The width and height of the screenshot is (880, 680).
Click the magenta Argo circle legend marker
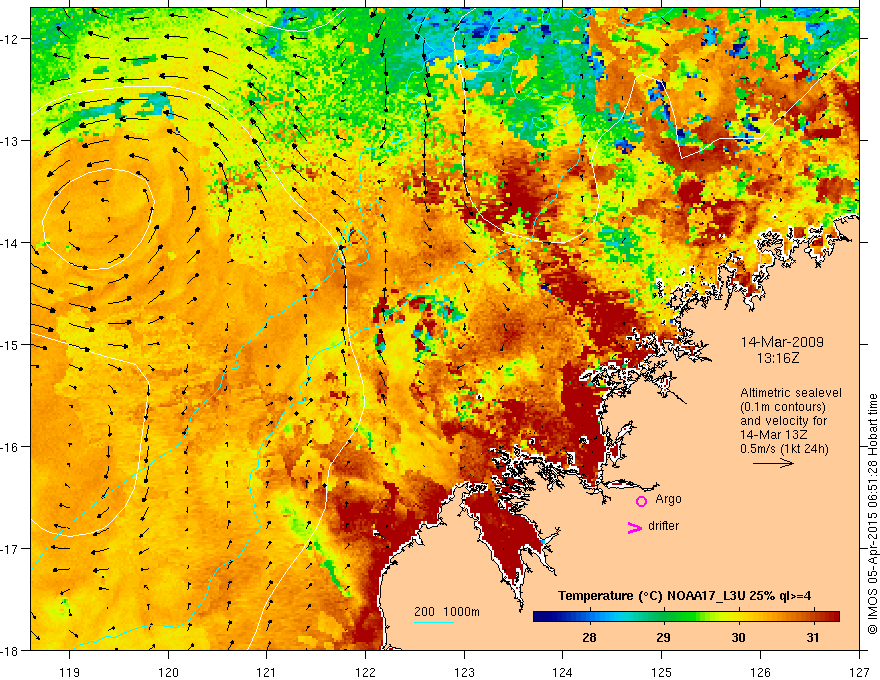[x=641, y=501]
